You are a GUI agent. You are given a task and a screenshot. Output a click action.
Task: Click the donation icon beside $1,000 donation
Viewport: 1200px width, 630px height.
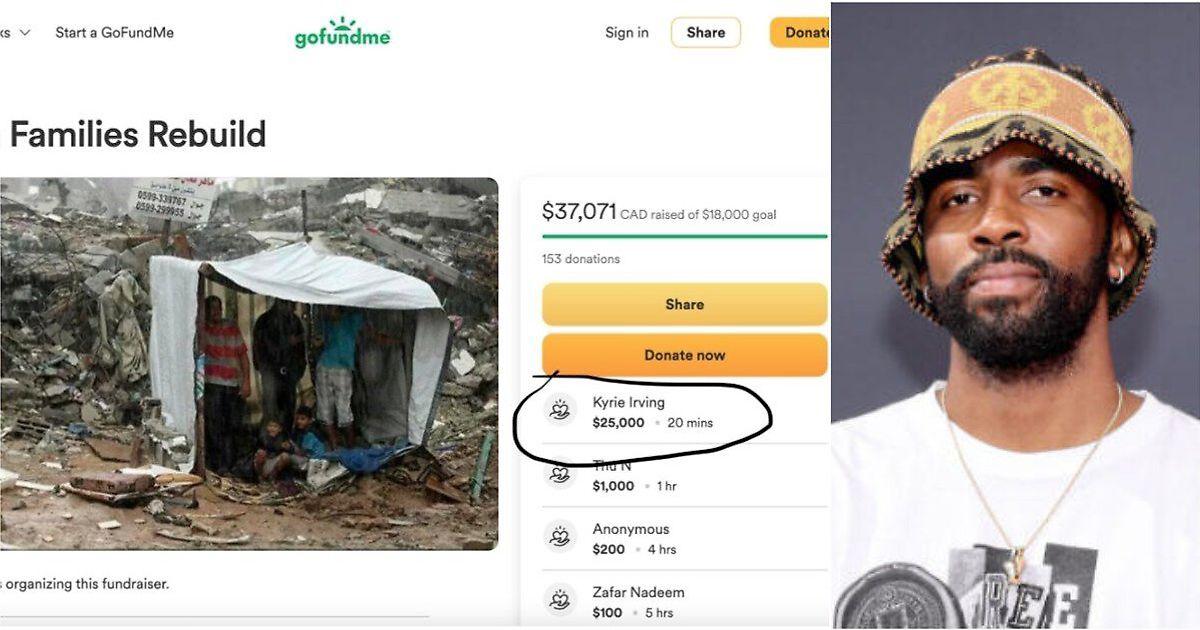pos(560,474)
